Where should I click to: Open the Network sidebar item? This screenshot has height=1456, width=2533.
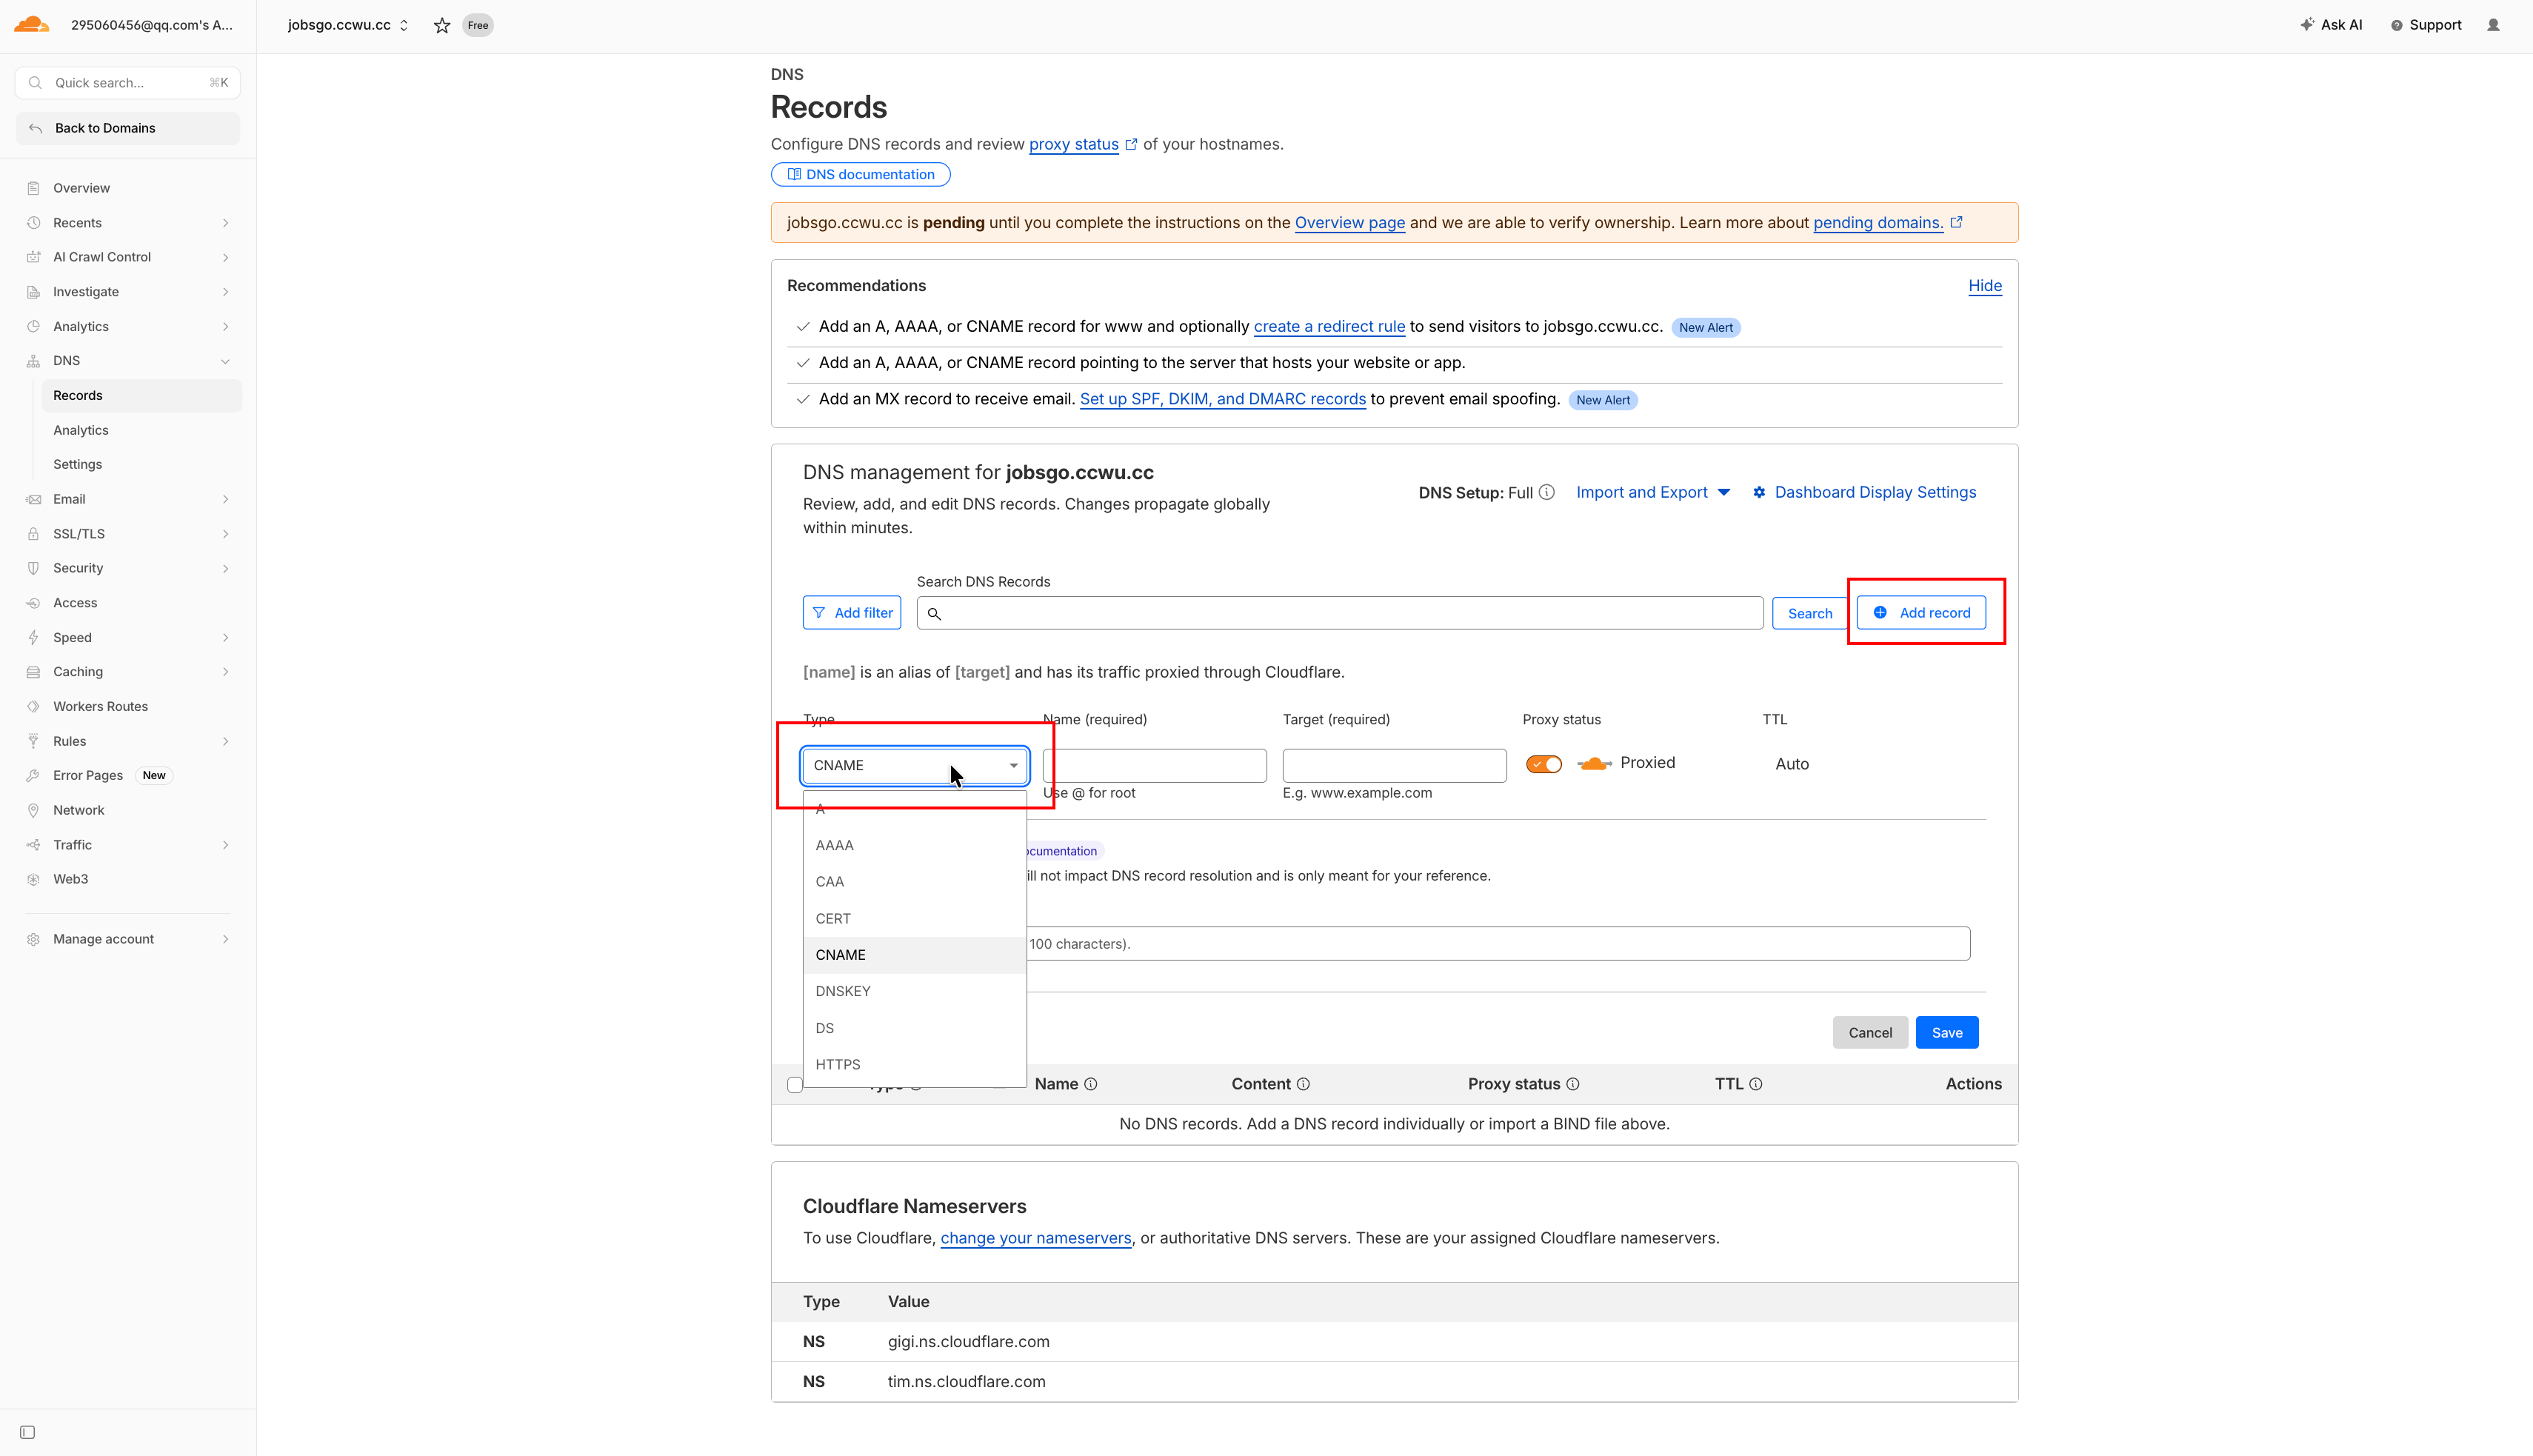click(x=128, y=810)
